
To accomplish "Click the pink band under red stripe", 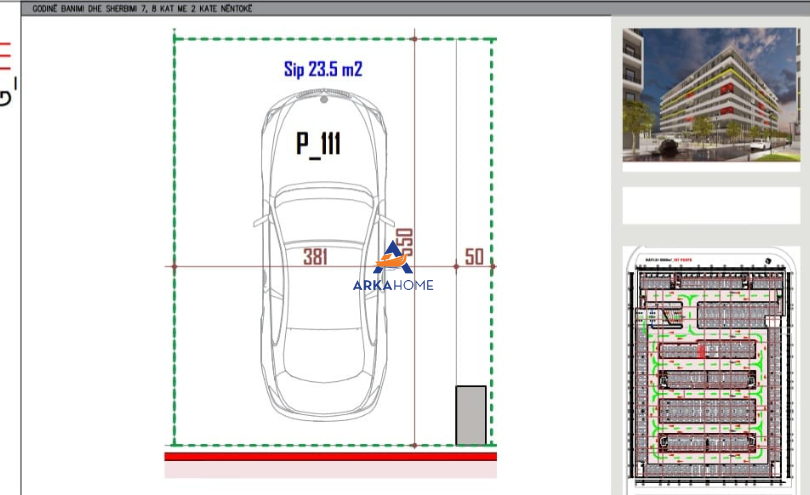I will pos(330,469).
